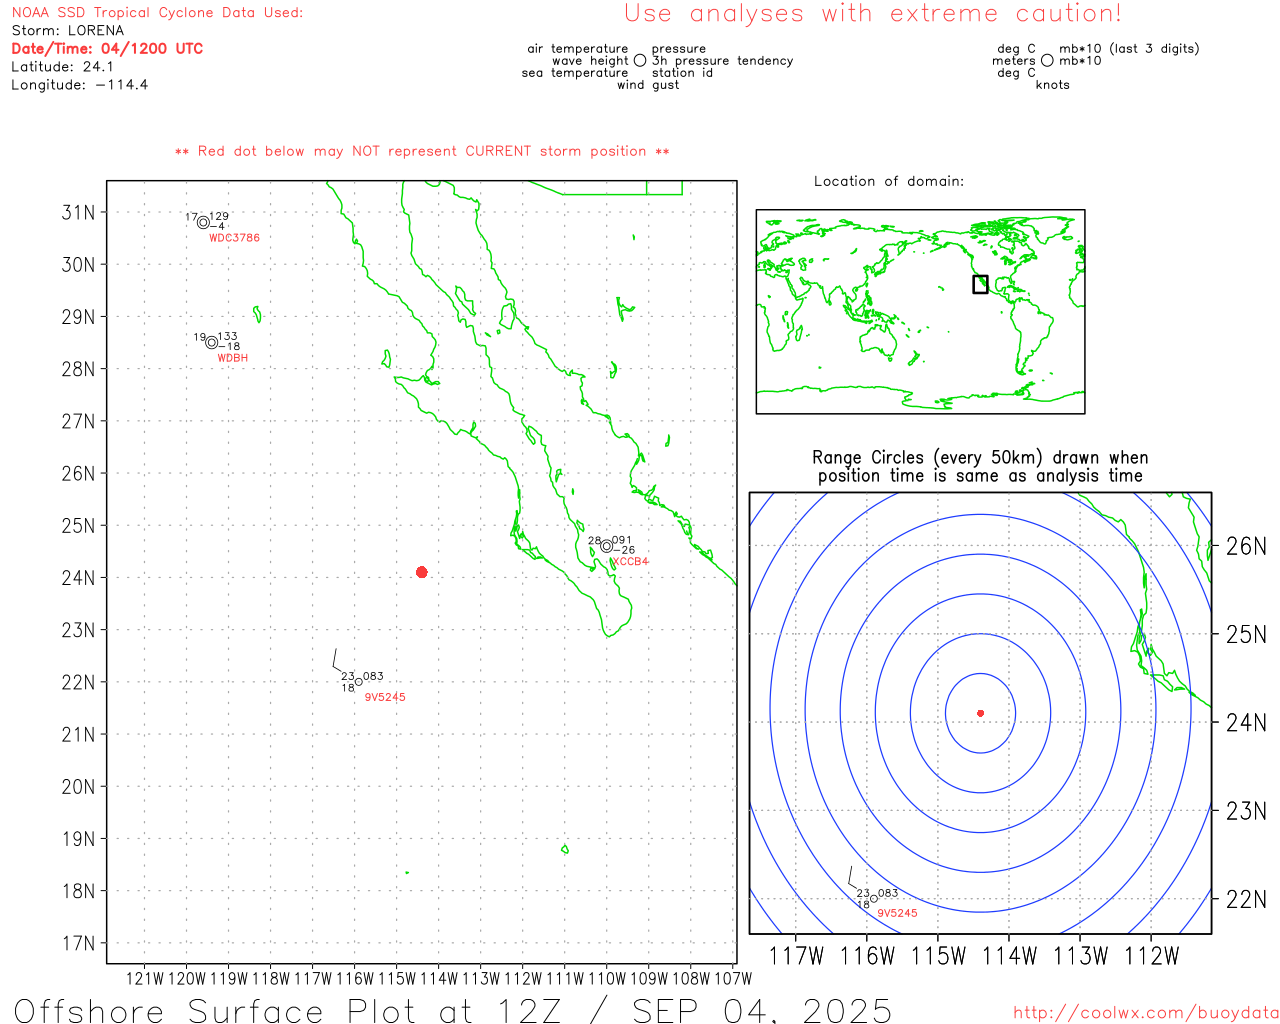The height and width of the screenshot is (1024, 1280).
Task: Click the red WDBH station ID label
Action: pyautogui.click(x=232, y=358)
